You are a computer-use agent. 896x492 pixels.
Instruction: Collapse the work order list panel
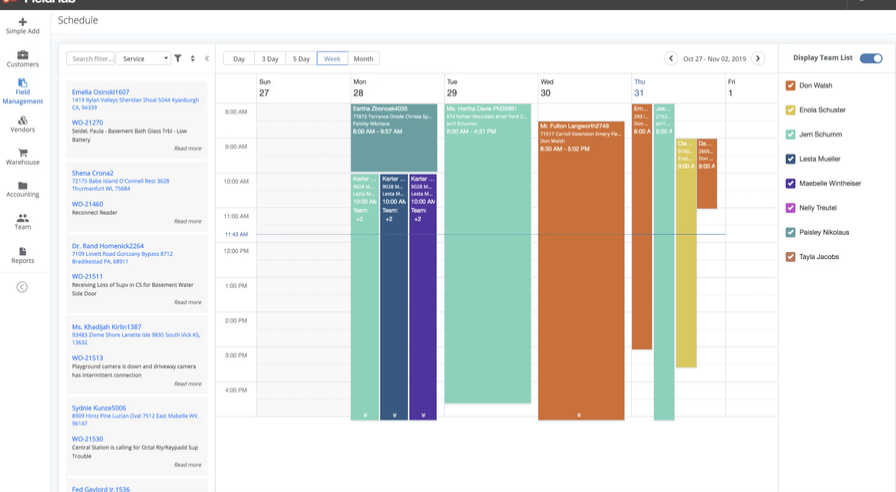point(207,58)
